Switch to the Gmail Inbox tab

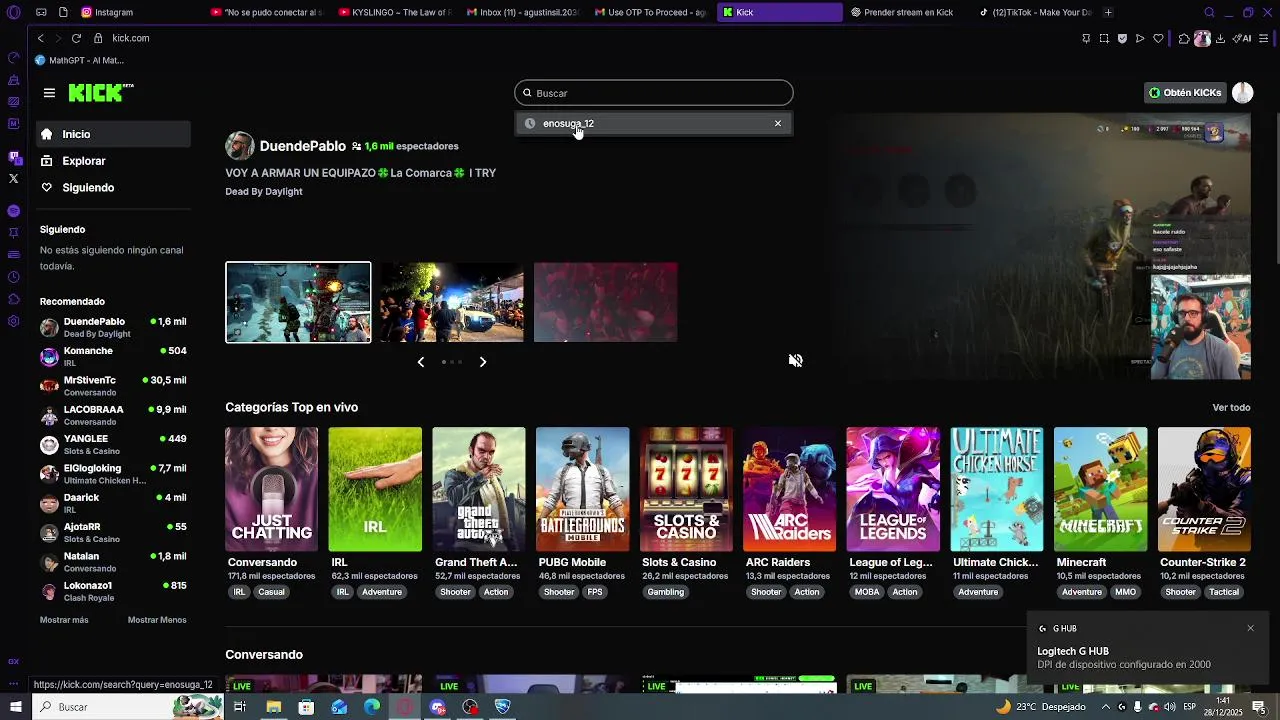click(523, 12)
